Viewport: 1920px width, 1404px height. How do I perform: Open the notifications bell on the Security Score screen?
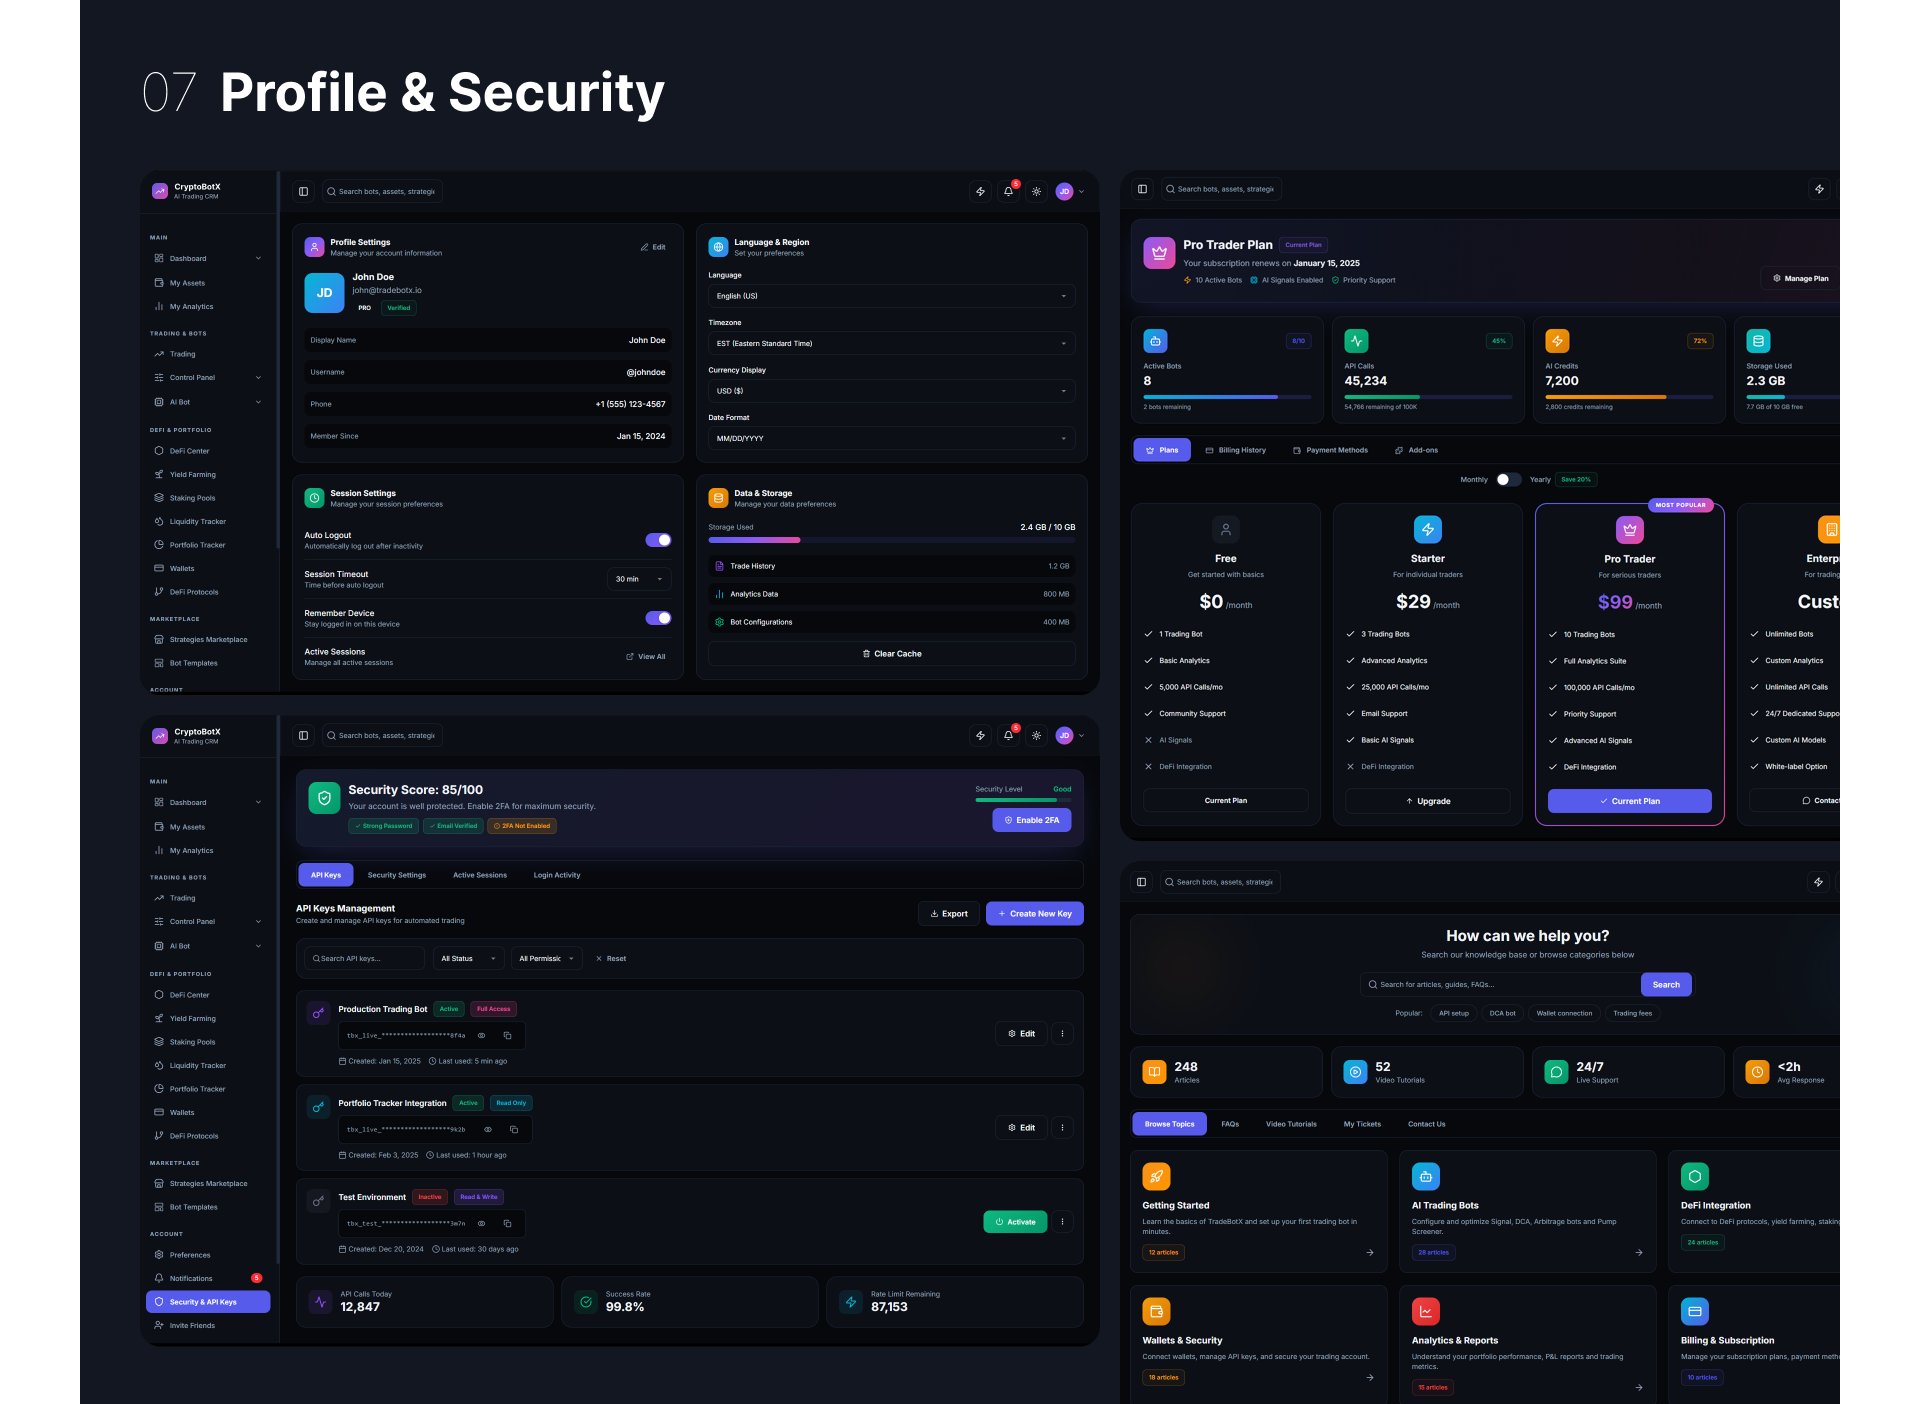point(1008,735)
